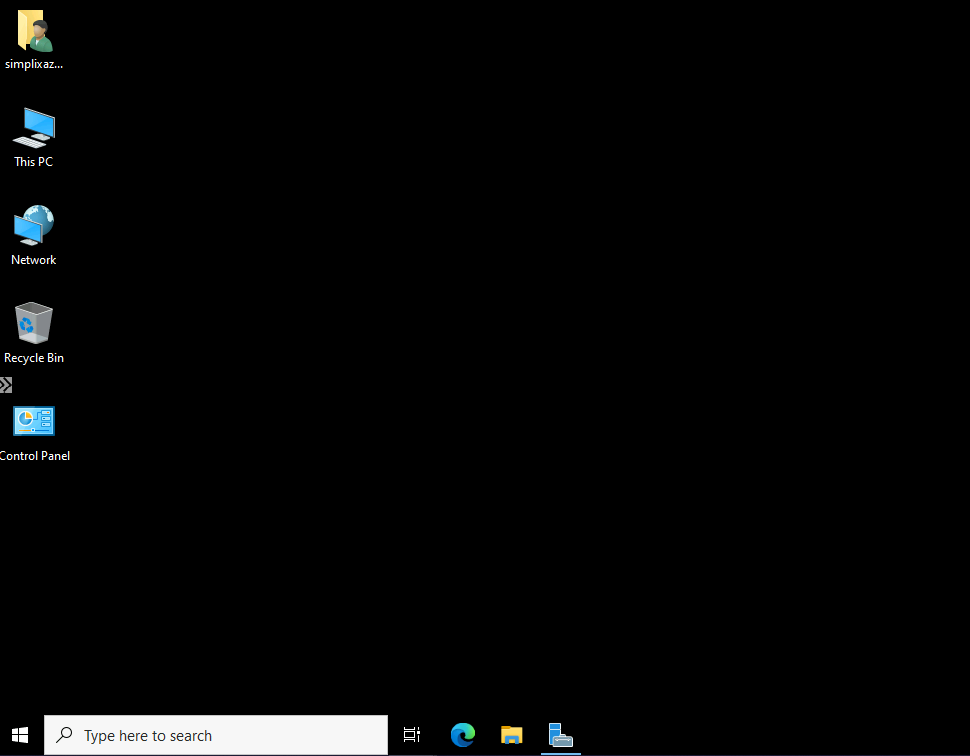Select the Control Panel desktop icon
Viewport: 970px width, 756px height.
click(x=34, y=422)
